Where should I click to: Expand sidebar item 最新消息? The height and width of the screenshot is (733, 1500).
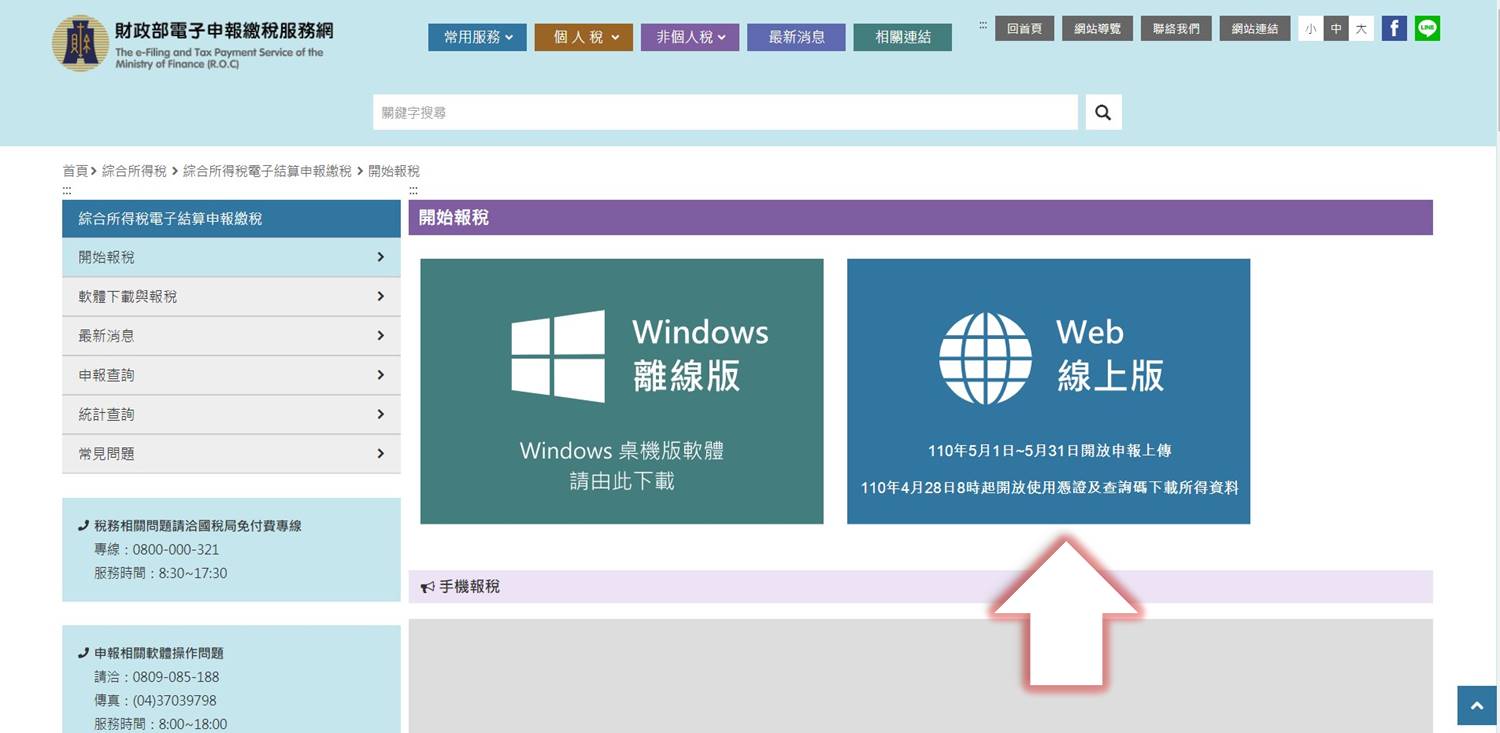tap(231, 336)
